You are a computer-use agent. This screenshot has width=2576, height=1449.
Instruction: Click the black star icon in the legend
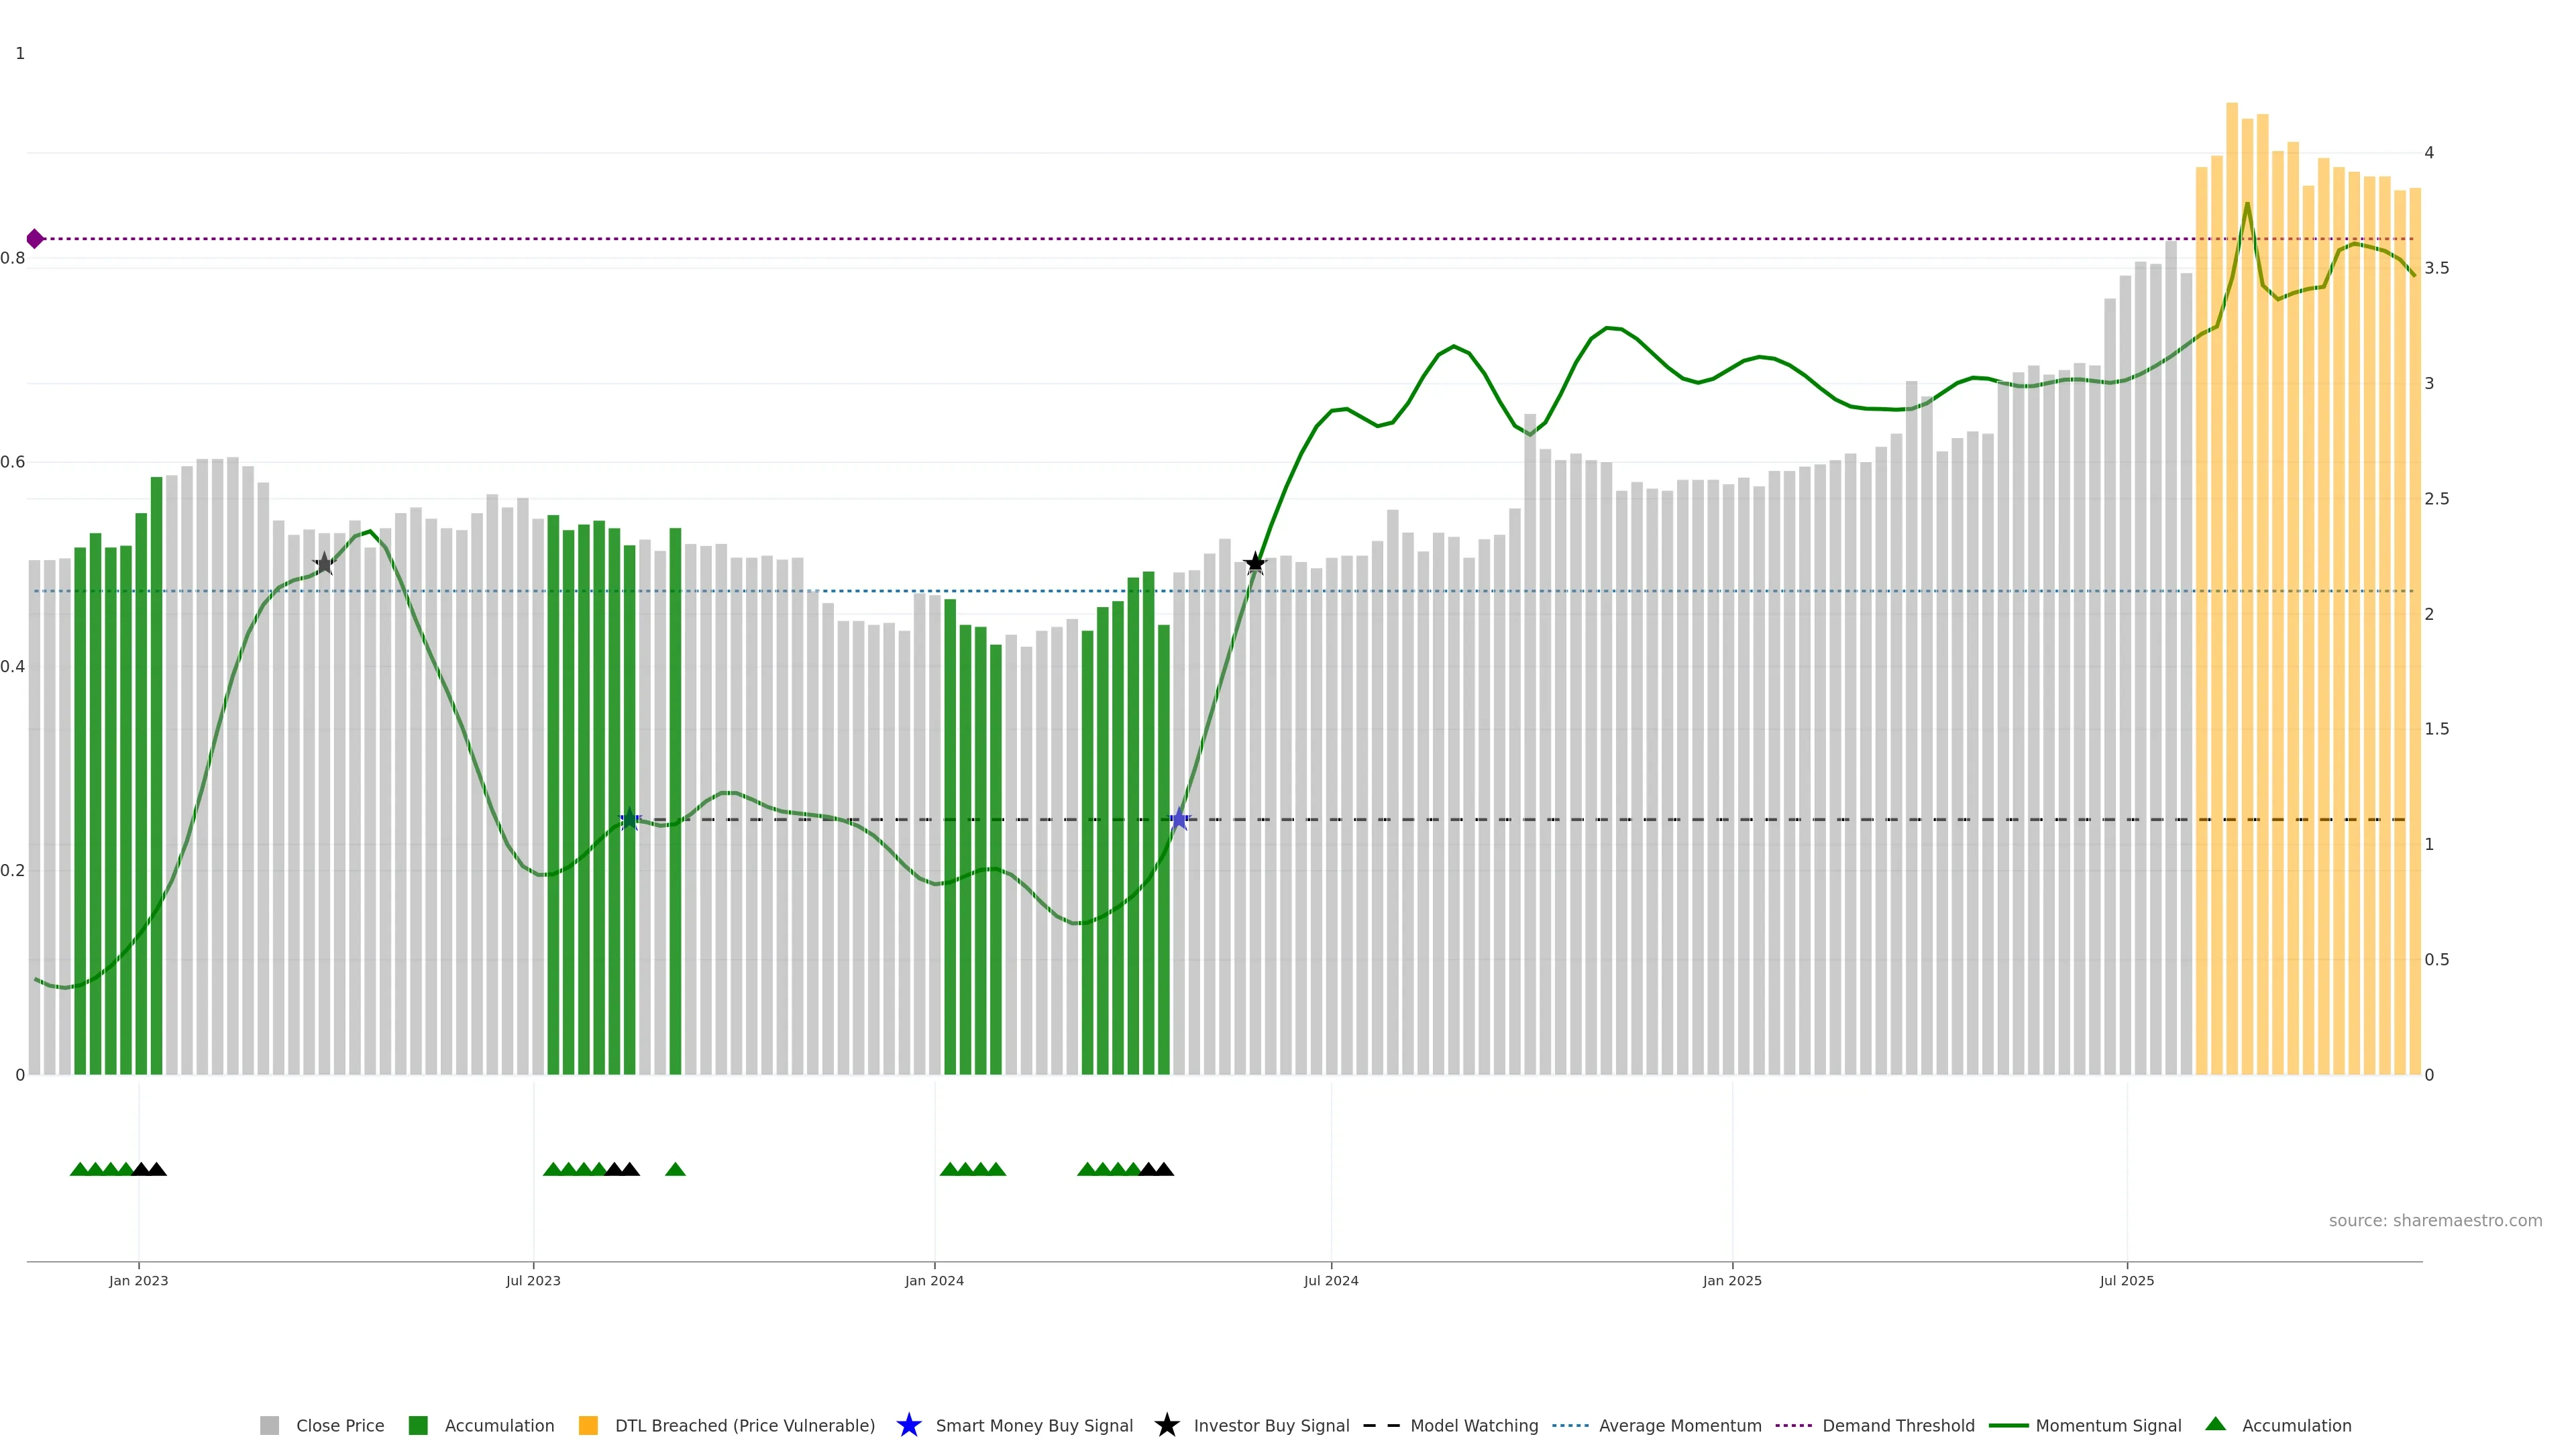(x=1166, y=1425)
